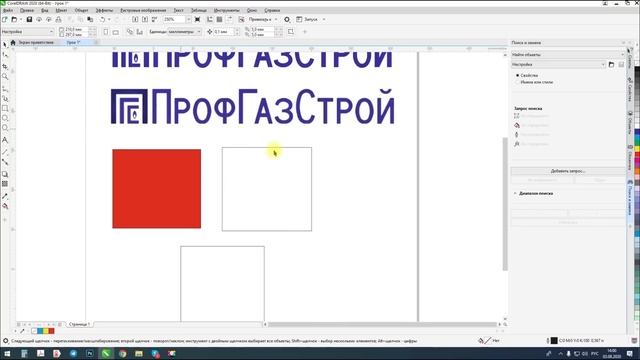Select the Polygon tool in toolbox

click(5, 128)
